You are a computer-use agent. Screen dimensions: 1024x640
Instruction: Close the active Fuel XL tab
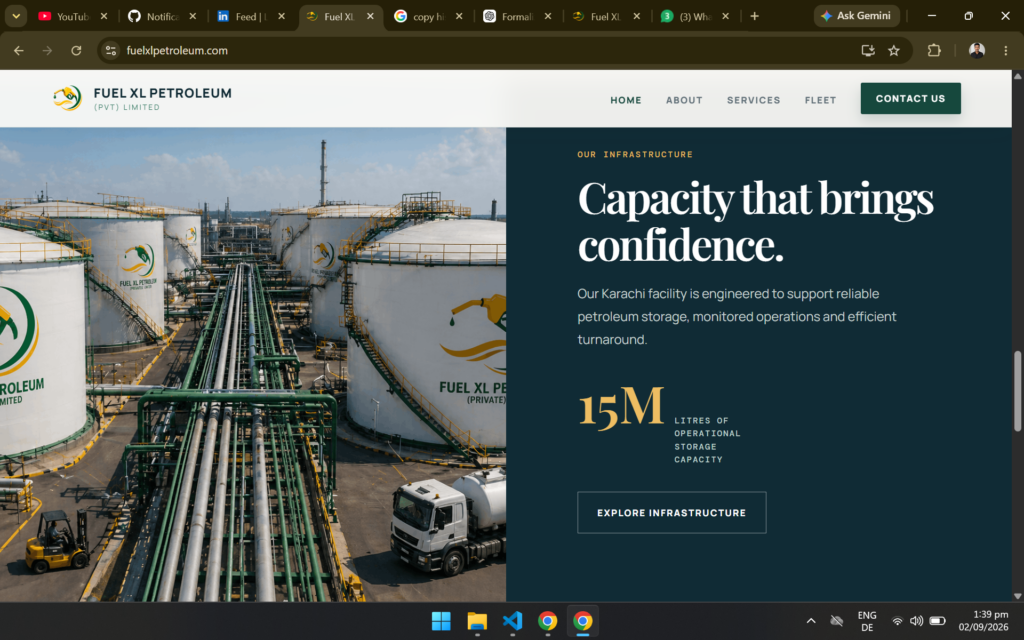coord(370,16)
